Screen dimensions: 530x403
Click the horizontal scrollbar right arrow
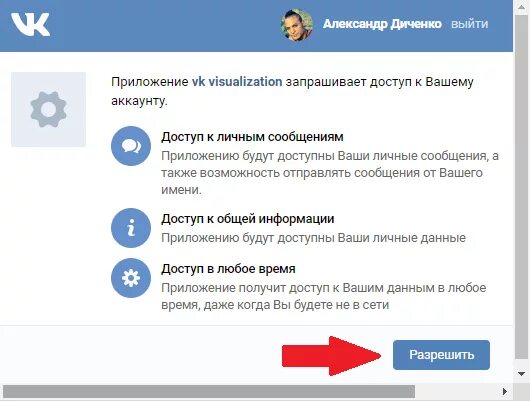click(x=505, y=392)
